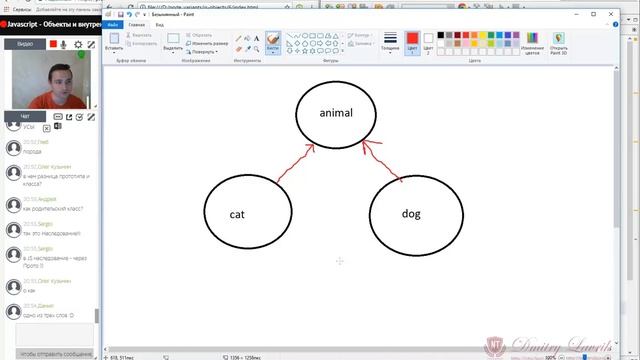The height and width of the screenshot is (360, 640).
Task: Switch to the View (Вид) ribbon tab
Action: pyautogui.click(x=160, y=25)
